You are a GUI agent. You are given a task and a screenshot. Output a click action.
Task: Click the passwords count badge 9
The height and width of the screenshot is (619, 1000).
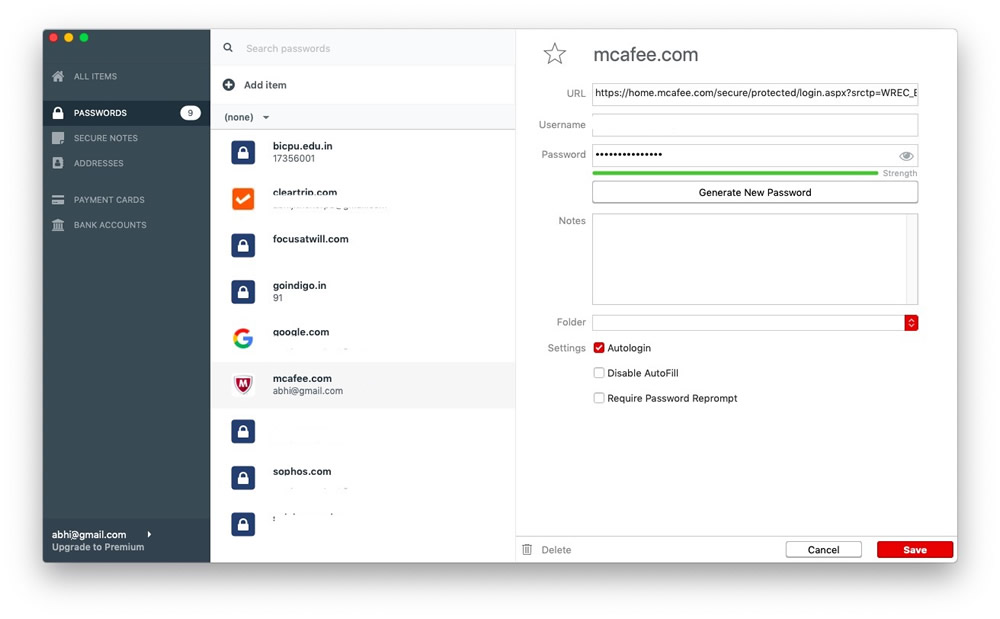(x=190, y=113)
